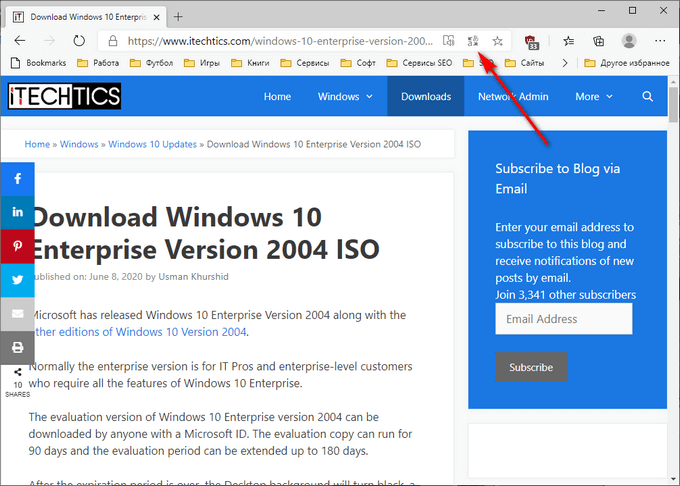The image size is (680, 486).
Task: Click the Windows breadcrumb link
Action: [79, 144]
